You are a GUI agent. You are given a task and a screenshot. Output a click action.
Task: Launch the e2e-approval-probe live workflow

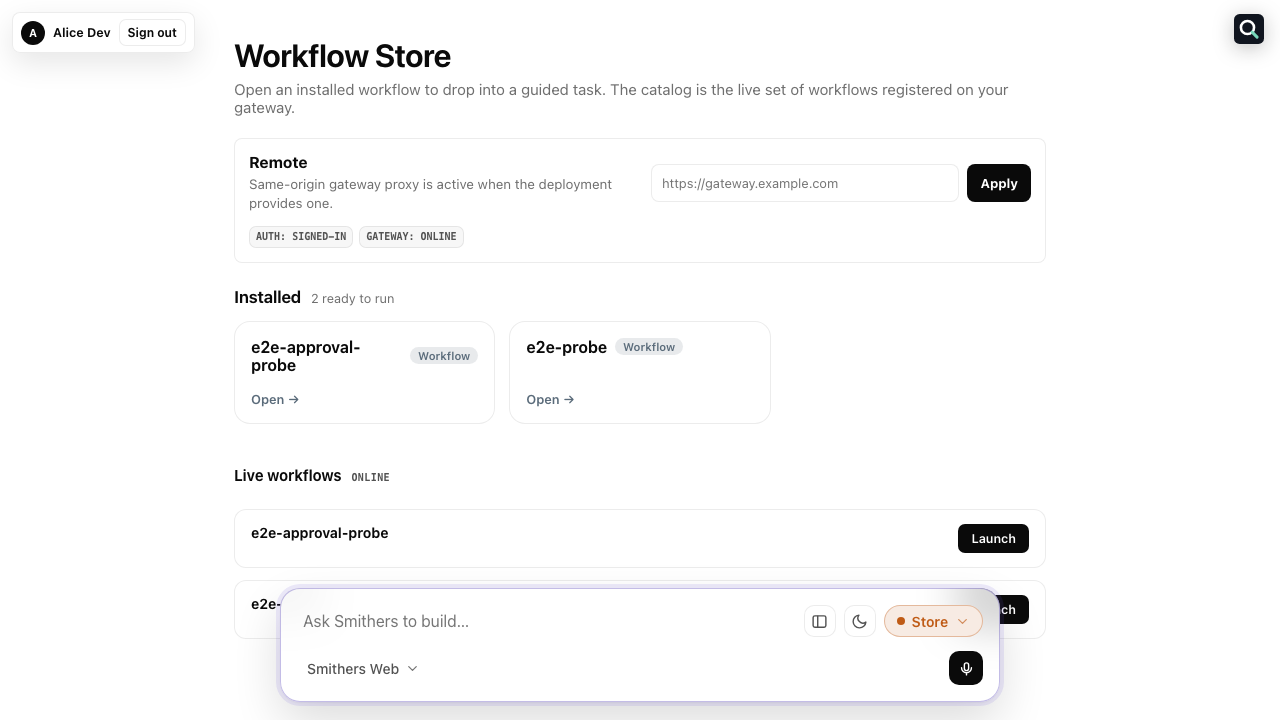click(993, 538)
